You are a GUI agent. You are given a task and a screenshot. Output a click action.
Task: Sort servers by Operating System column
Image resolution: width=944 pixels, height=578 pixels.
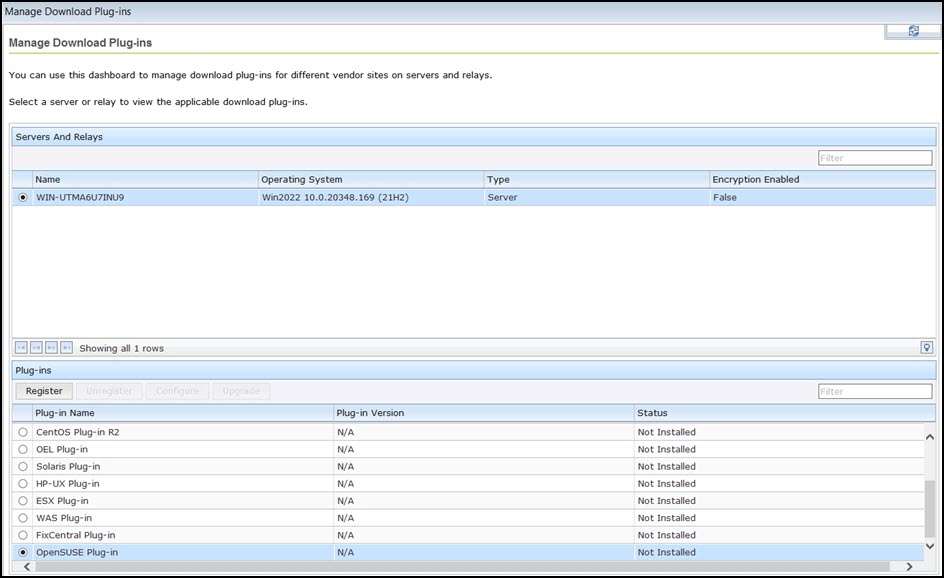pyautogui.click(x=301, y=180)
